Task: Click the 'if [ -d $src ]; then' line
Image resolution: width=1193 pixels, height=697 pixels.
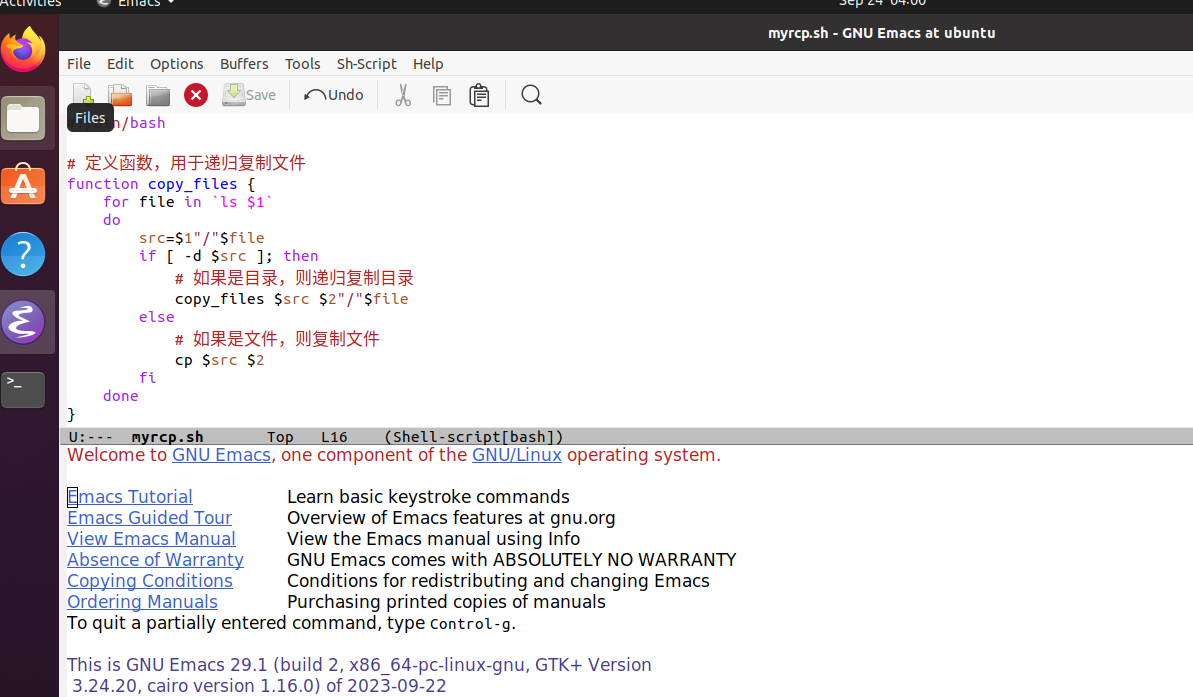Action: click(x=228, y=256)
